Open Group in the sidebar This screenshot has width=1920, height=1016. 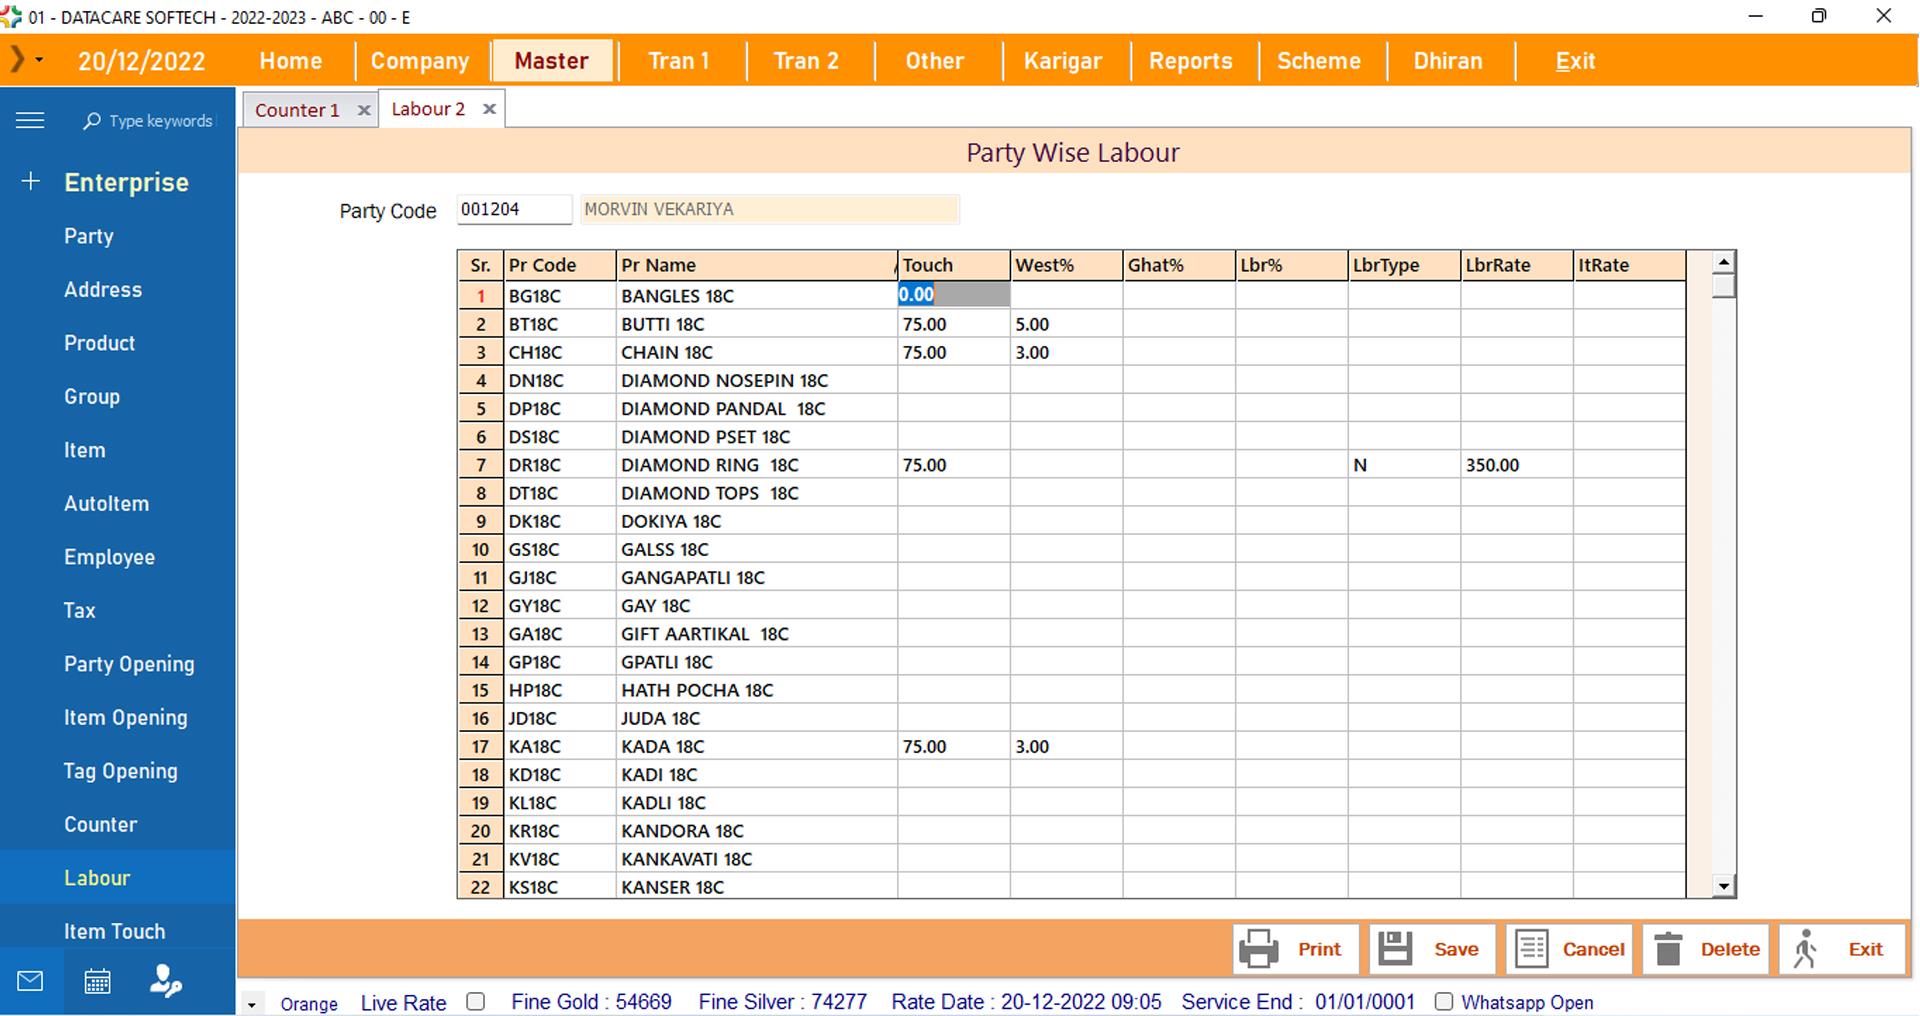click(x=92, y=397)
